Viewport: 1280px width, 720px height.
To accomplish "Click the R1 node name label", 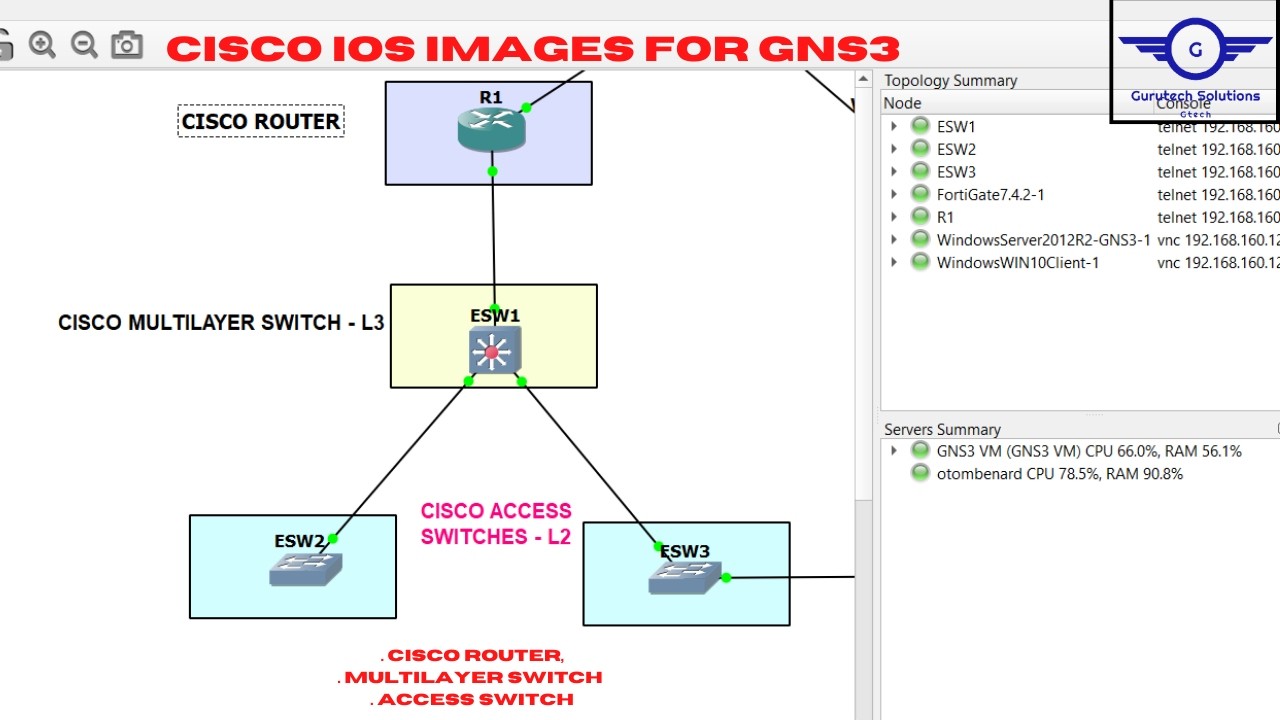I will (490, 97).
